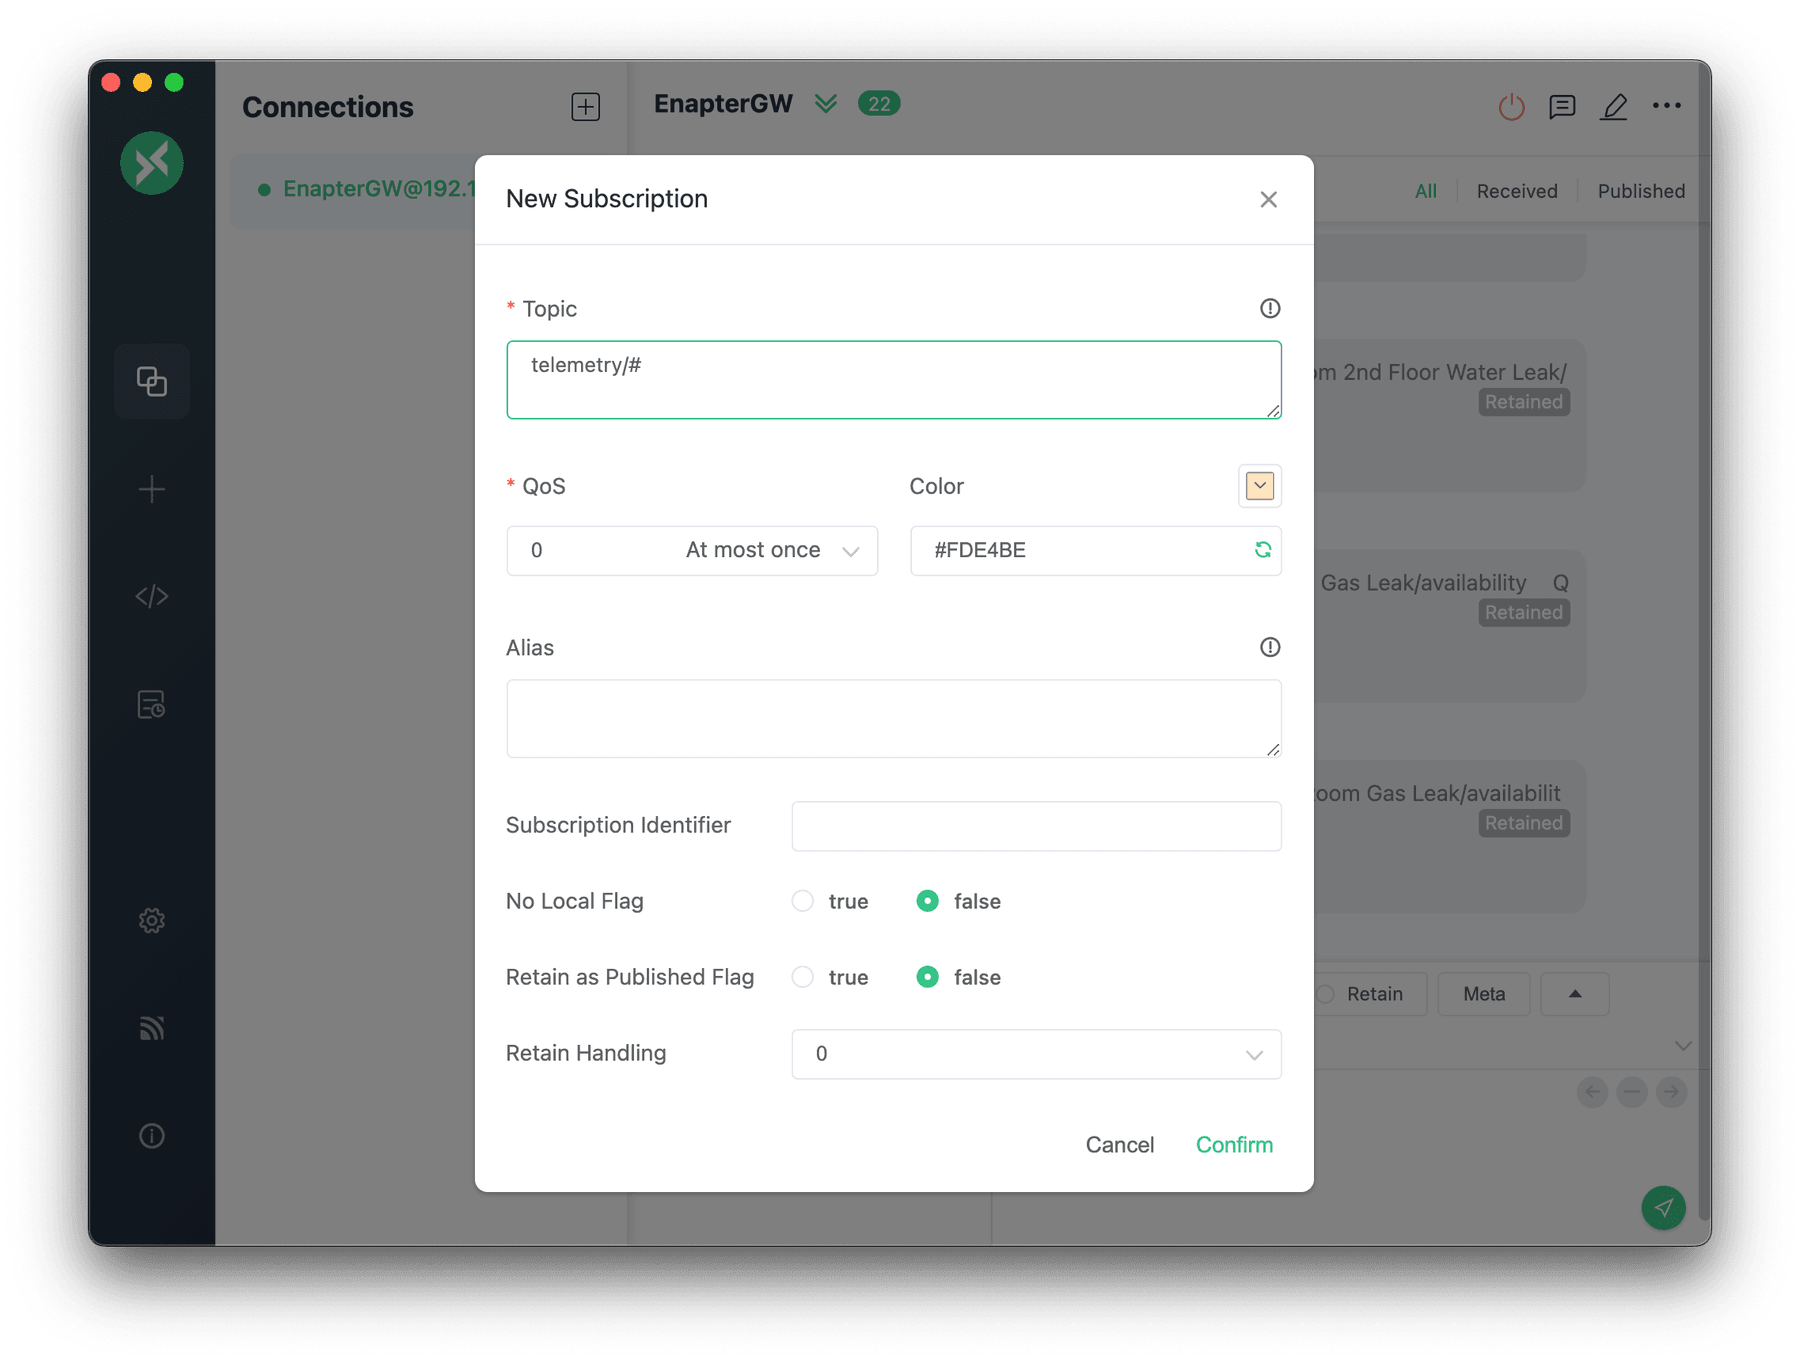Open the edit connection pencil icon
Screen dimensions: 1800x1363
tap(1614, 107)
